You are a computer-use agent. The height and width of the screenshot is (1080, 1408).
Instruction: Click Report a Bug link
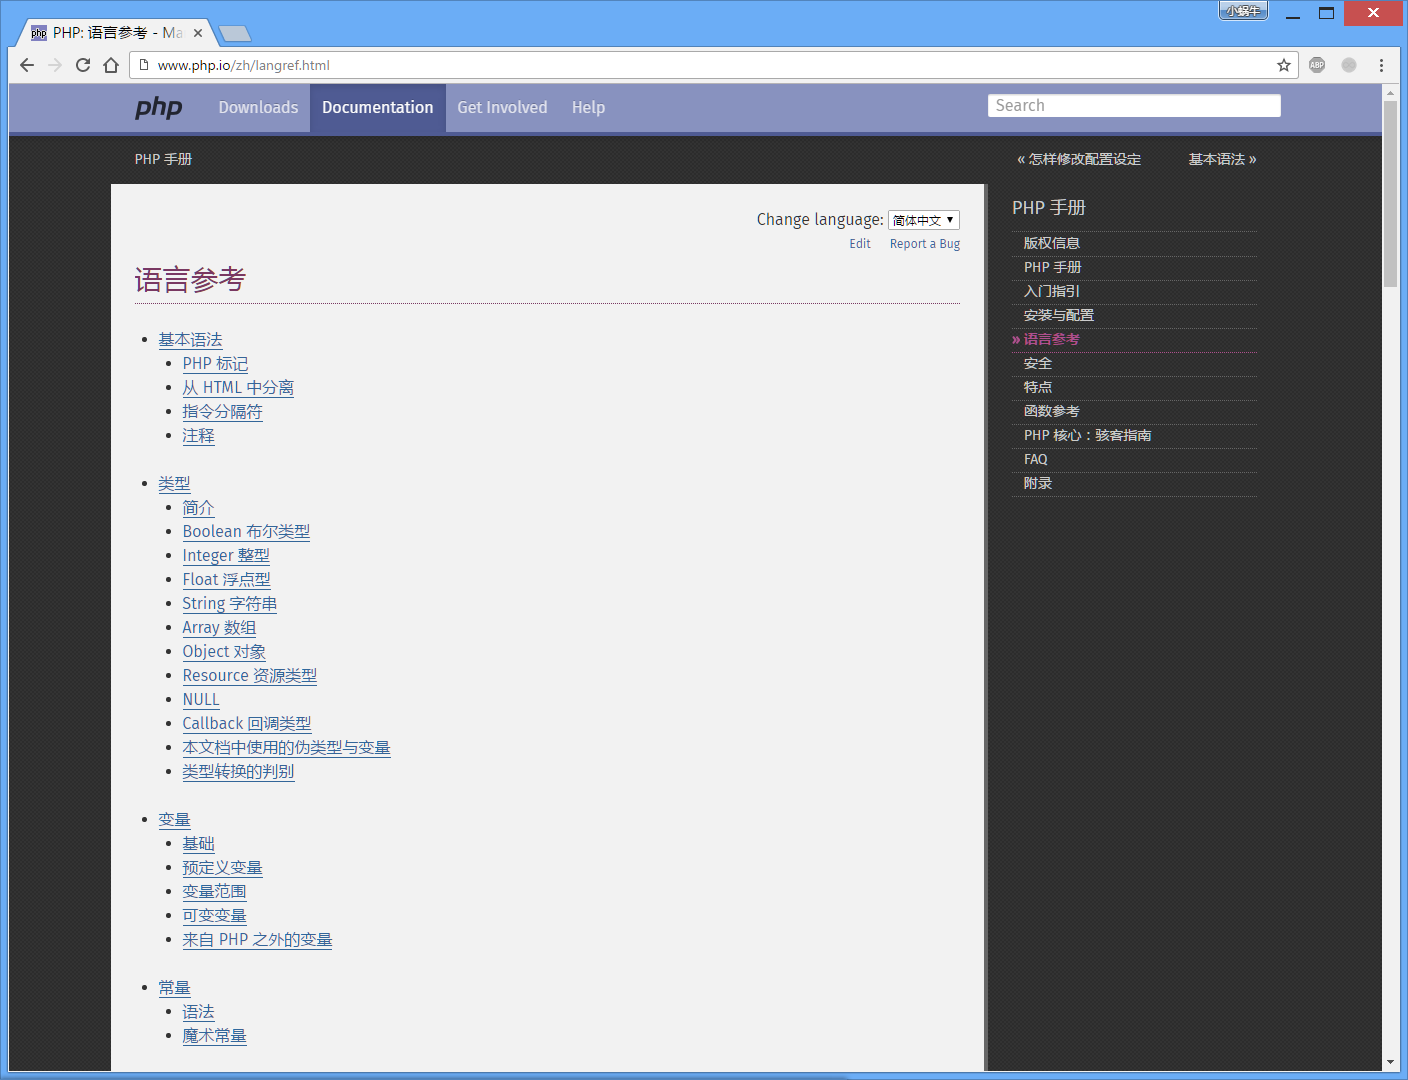[x=925, y=244]
